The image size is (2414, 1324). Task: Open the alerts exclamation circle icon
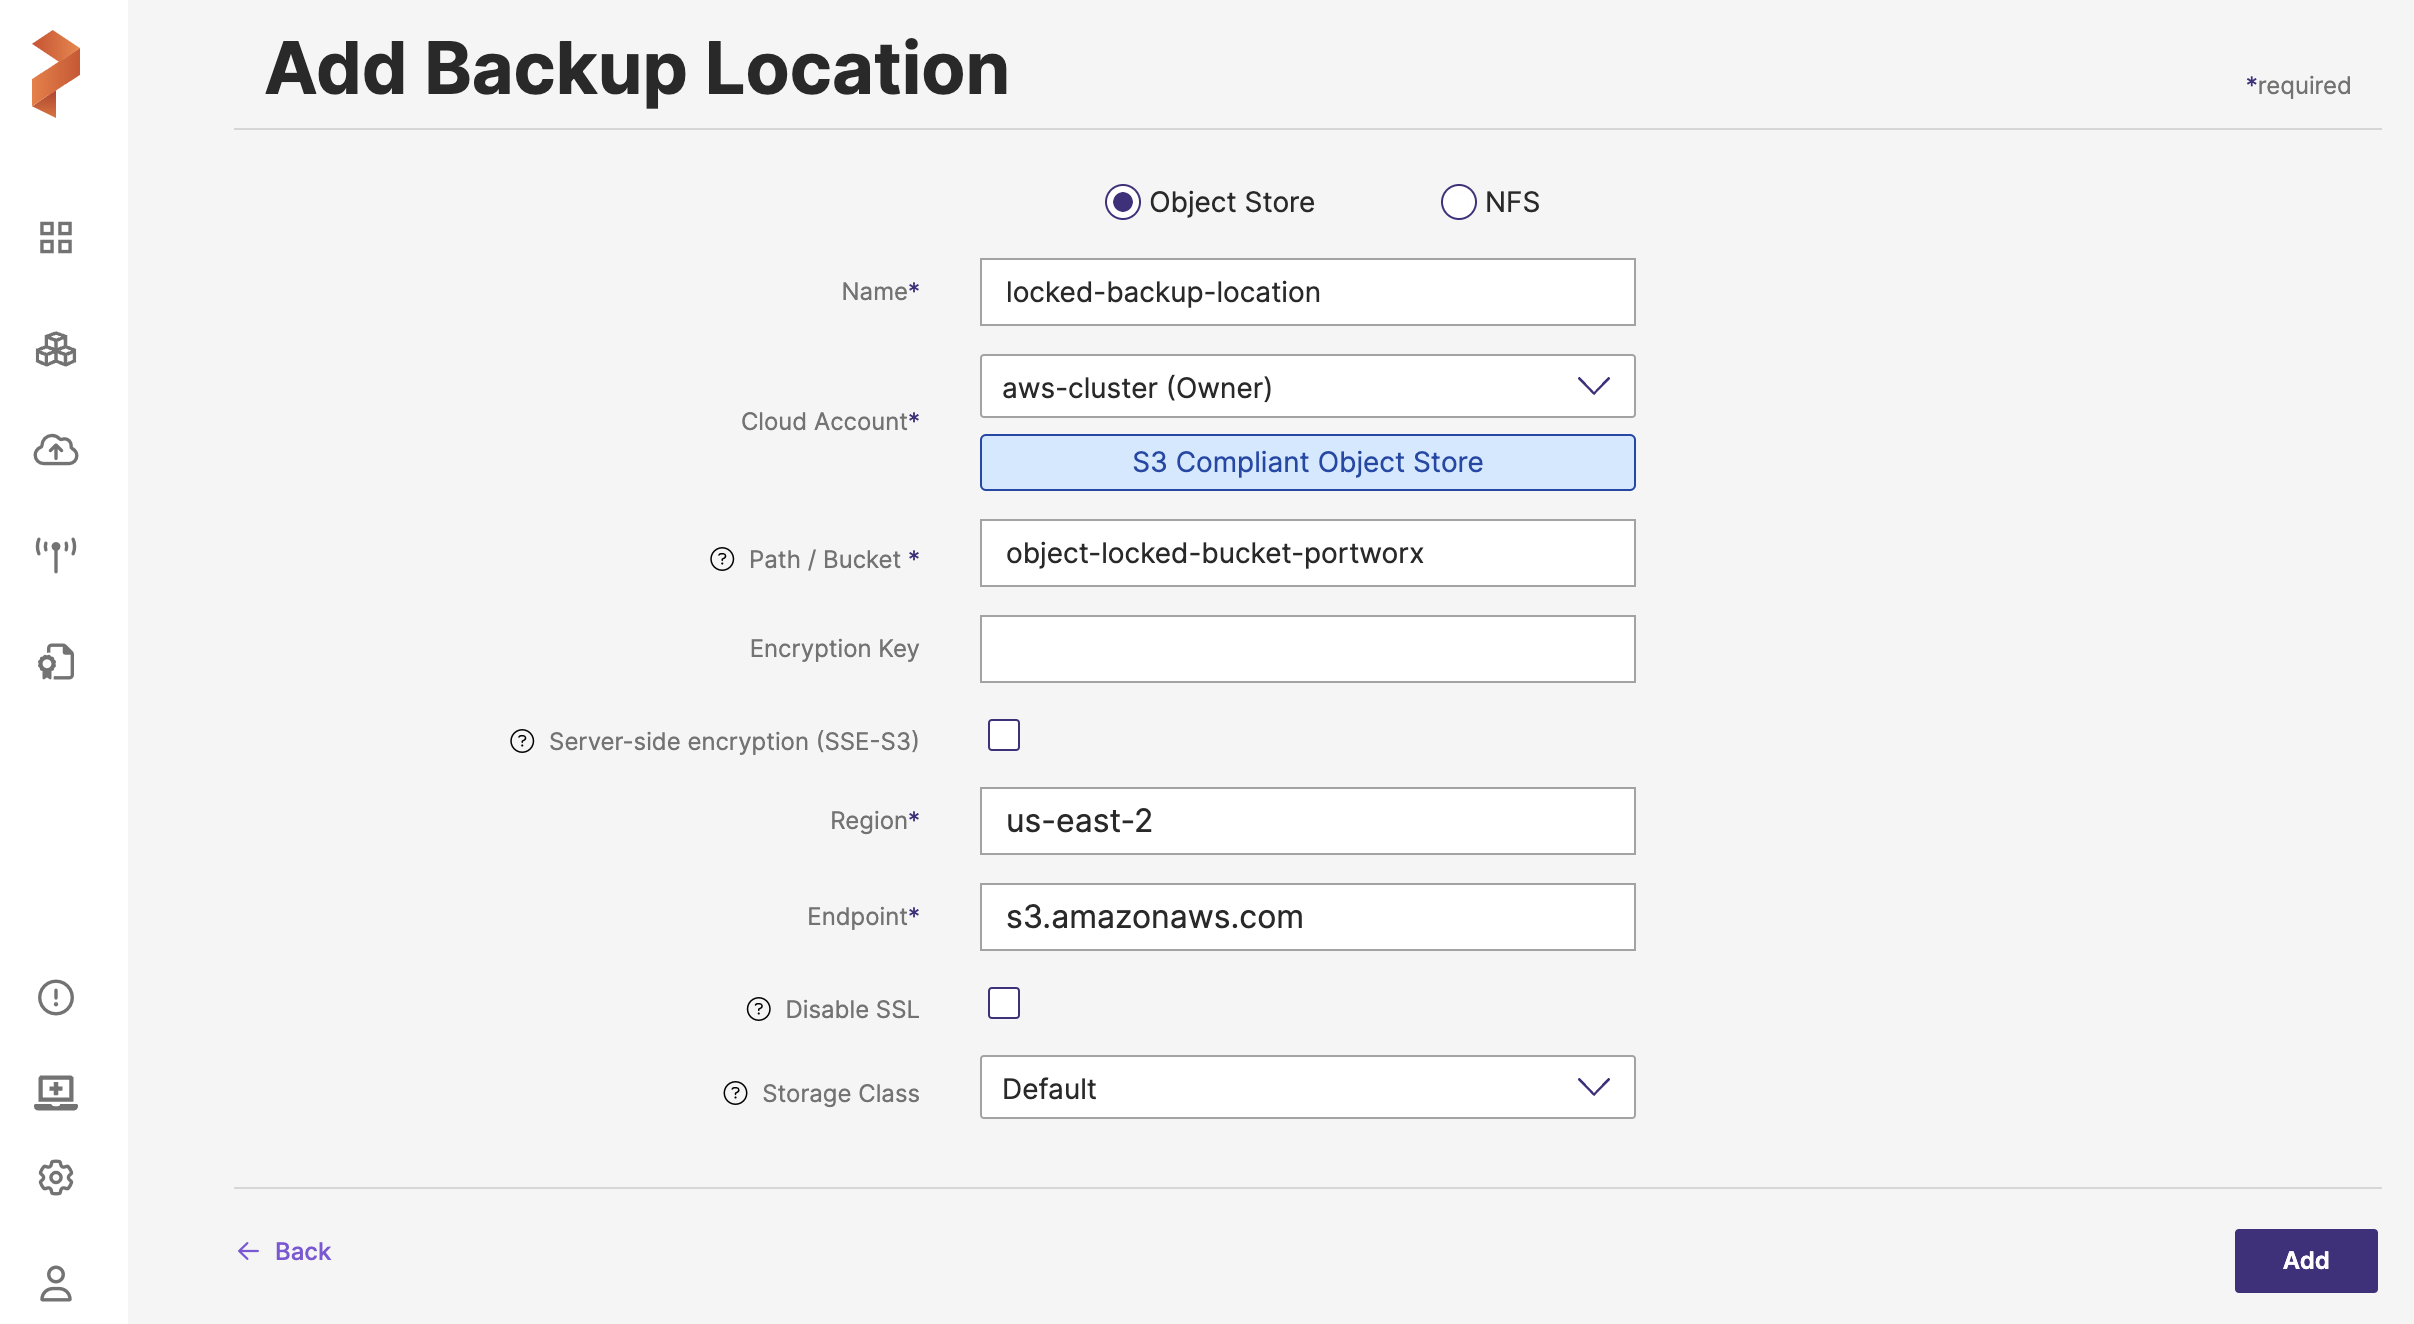point(56,997)
